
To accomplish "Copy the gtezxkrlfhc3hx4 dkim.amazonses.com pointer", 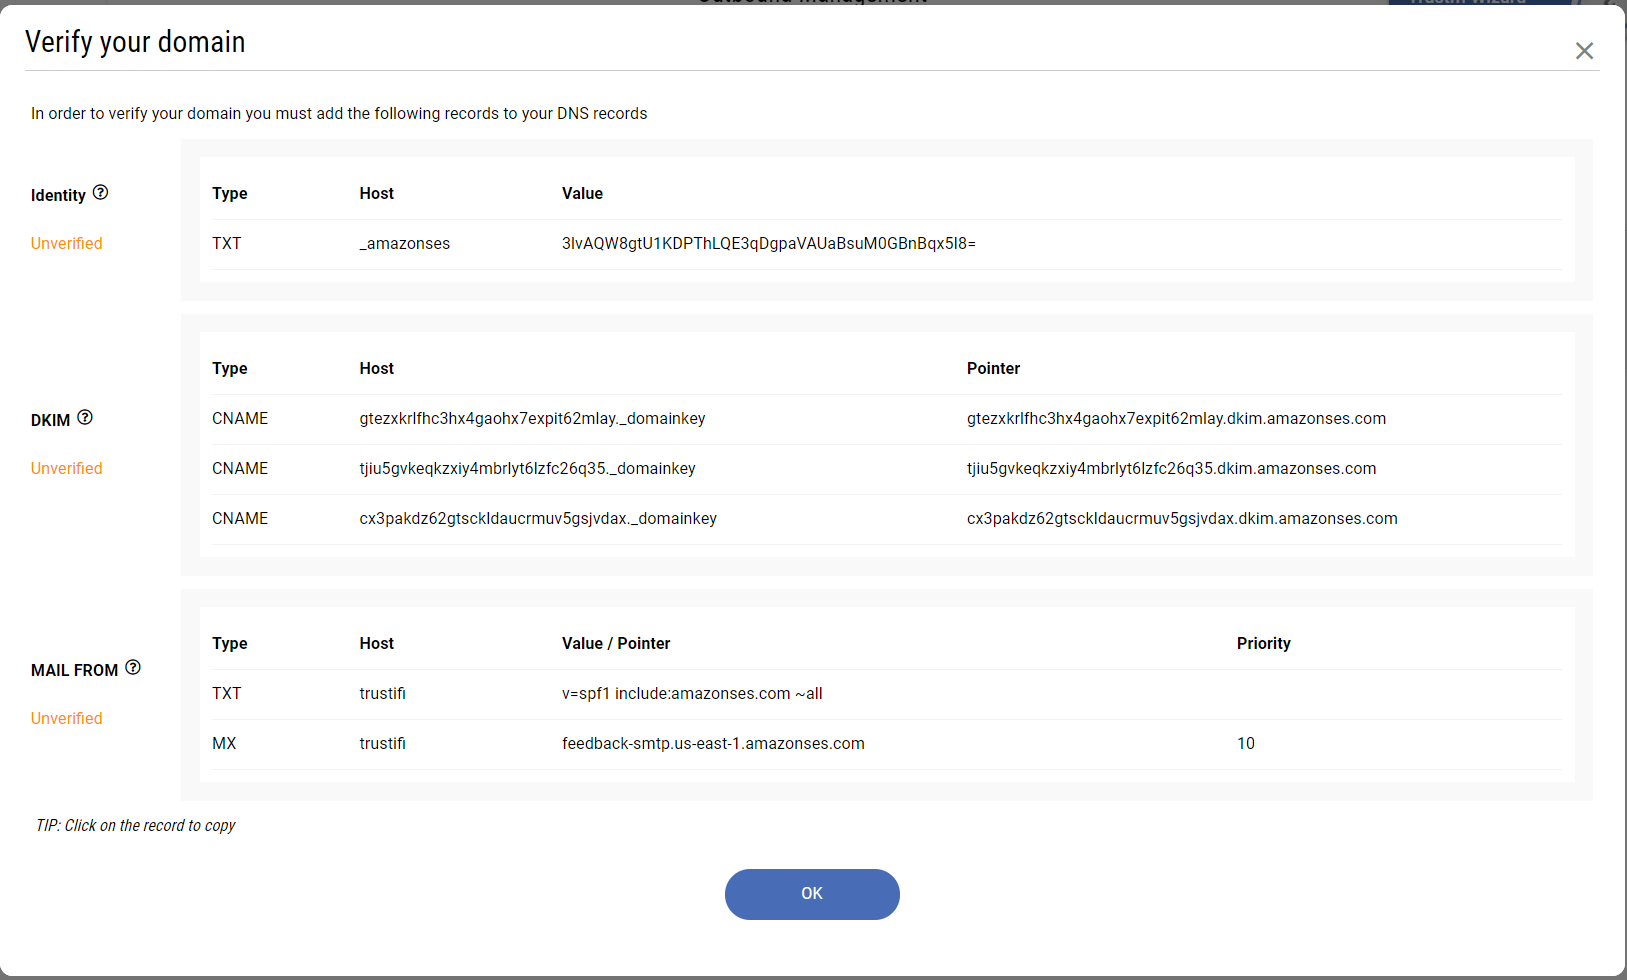I will 1176,418.
